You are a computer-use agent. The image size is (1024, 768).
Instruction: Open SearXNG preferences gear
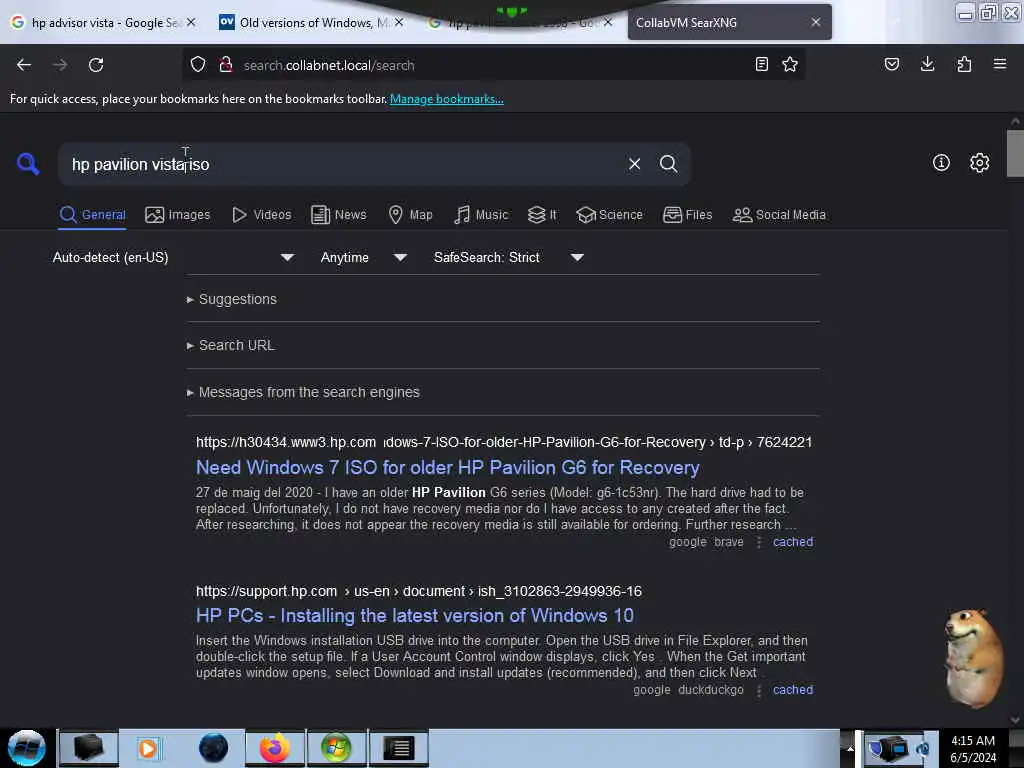click(979, 163)
